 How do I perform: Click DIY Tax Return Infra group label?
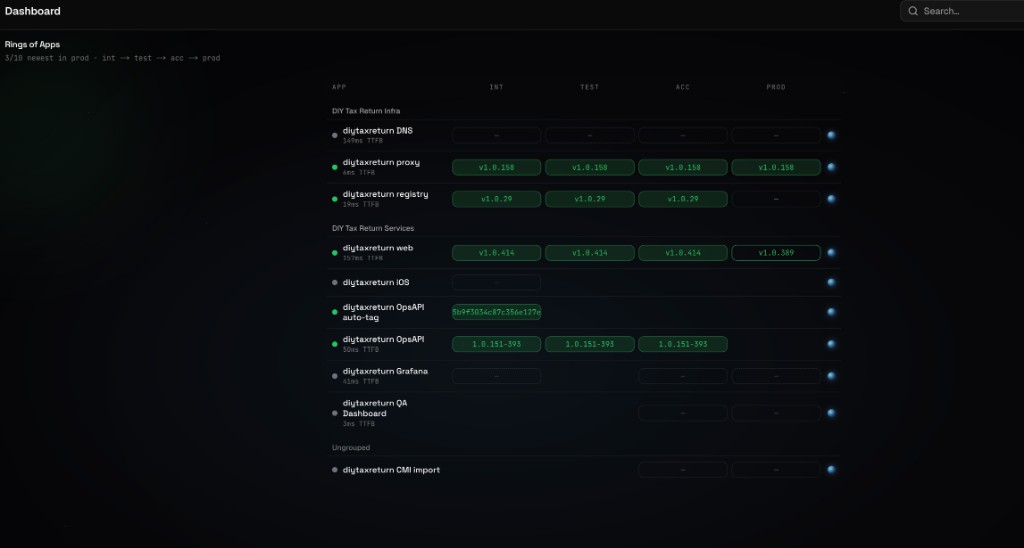pos(366,111)
